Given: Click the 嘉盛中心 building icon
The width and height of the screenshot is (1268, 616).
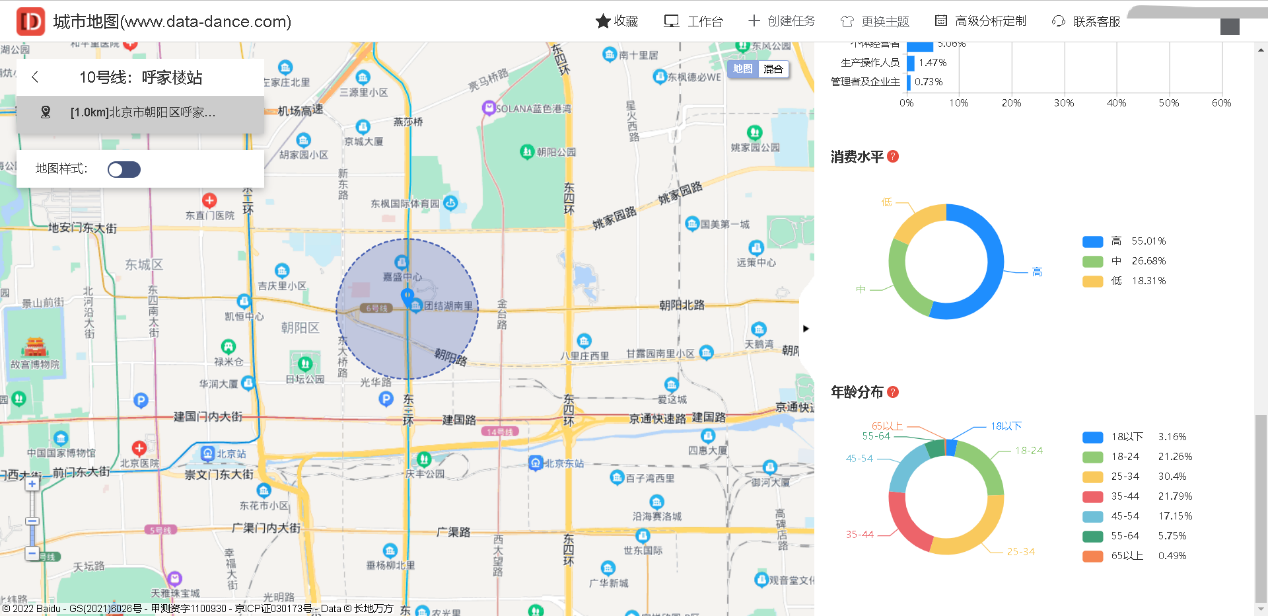Looking at the screenshot, I should [402, 263].
